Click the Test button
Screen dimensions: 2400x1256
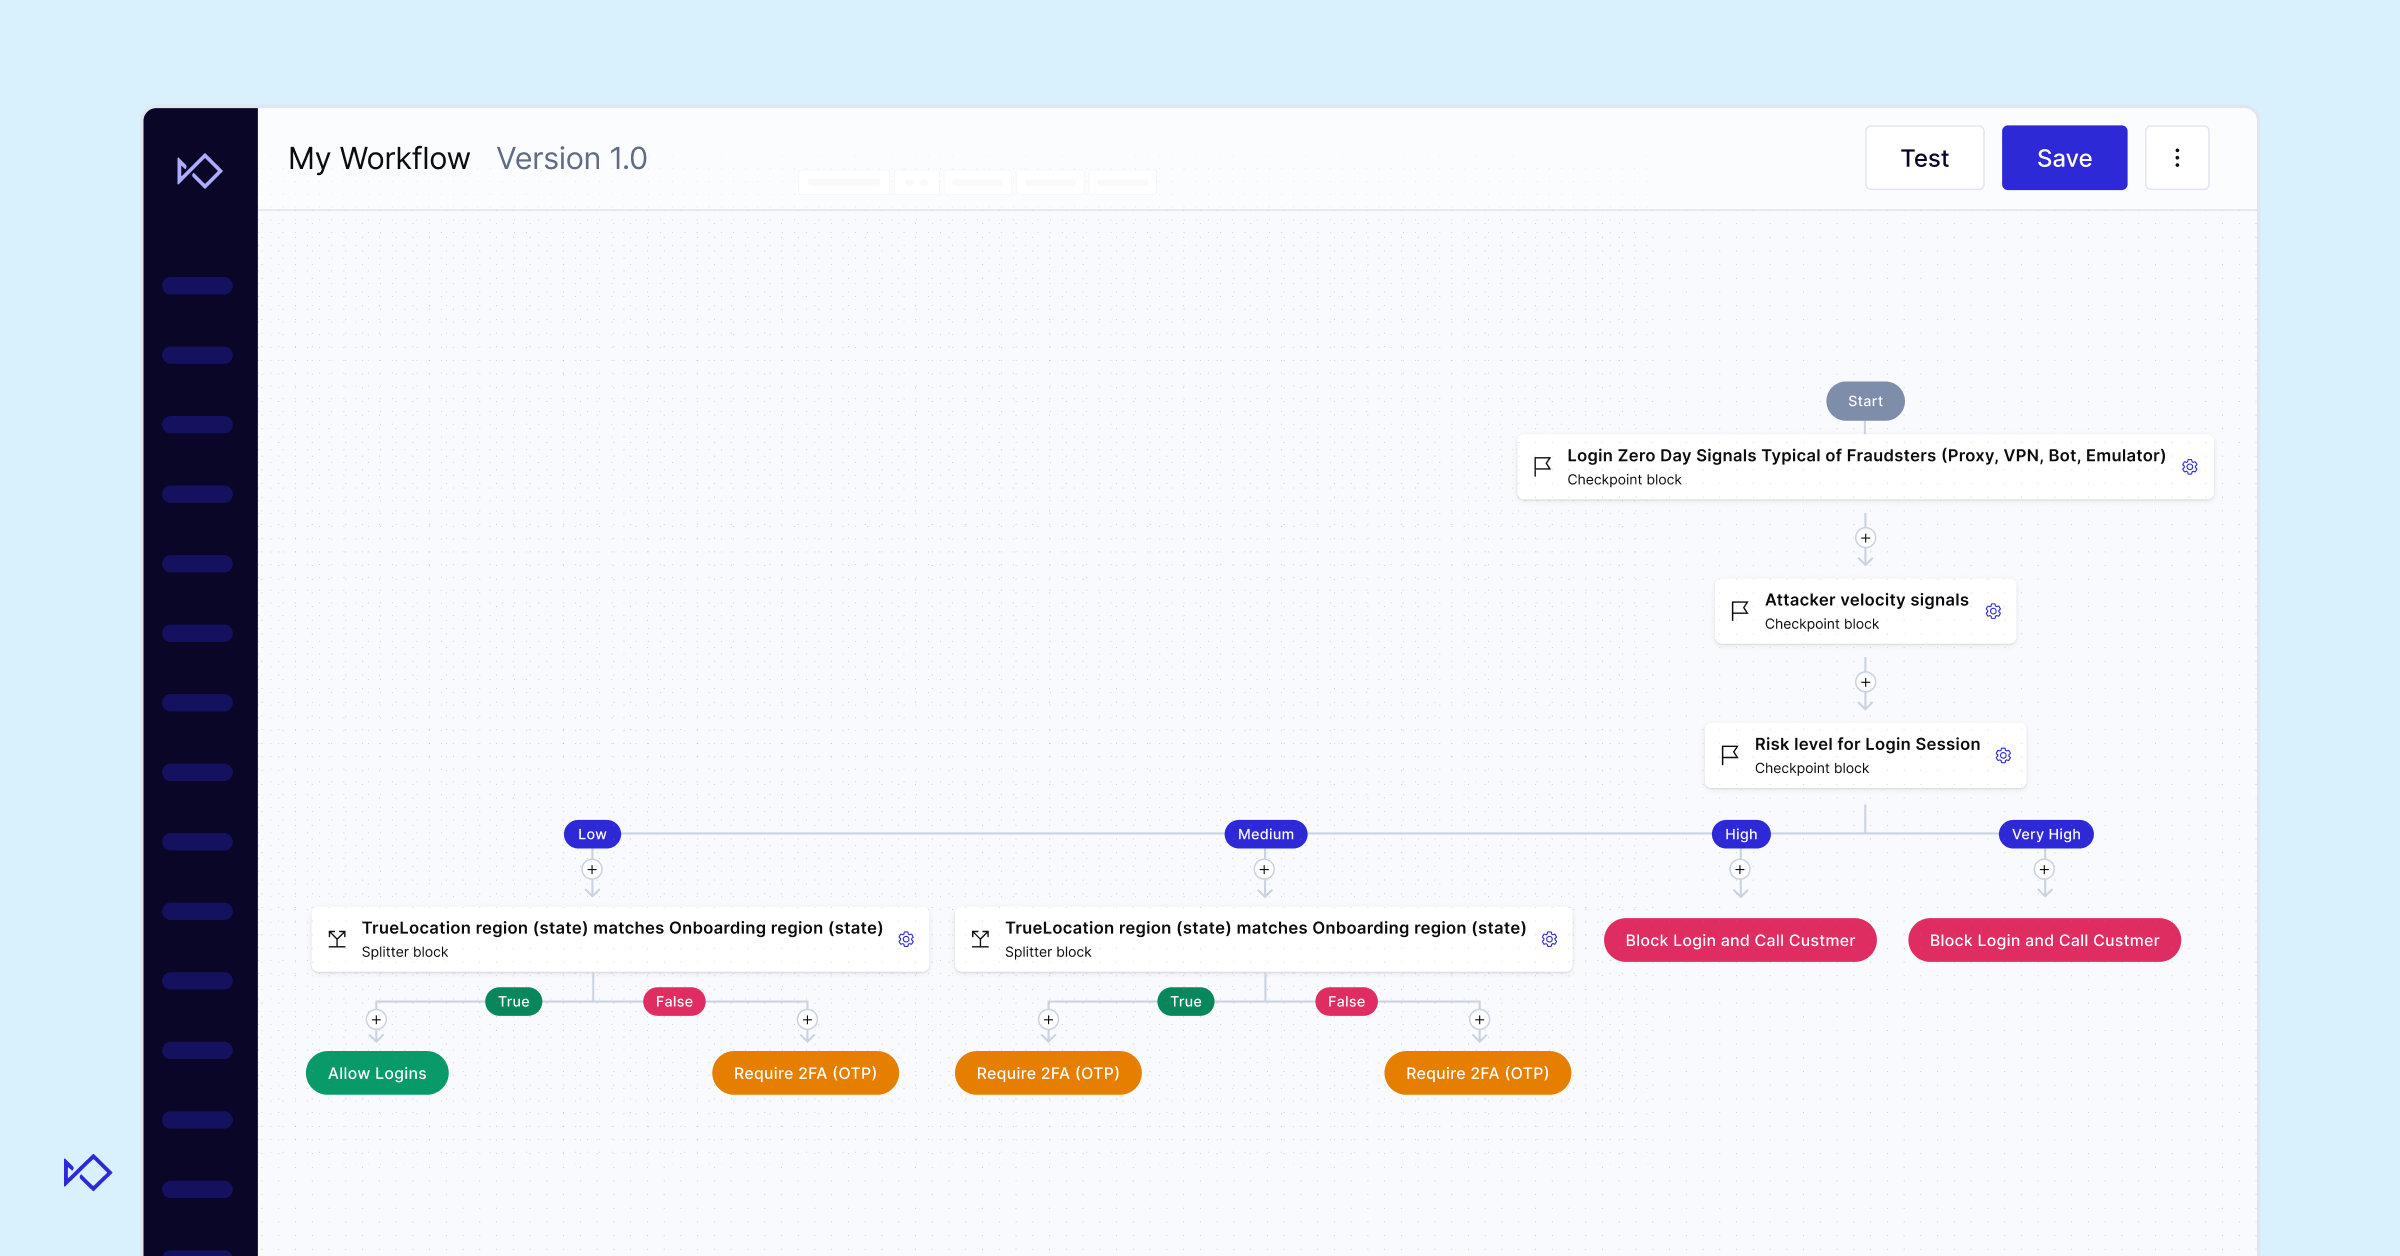1924,158
